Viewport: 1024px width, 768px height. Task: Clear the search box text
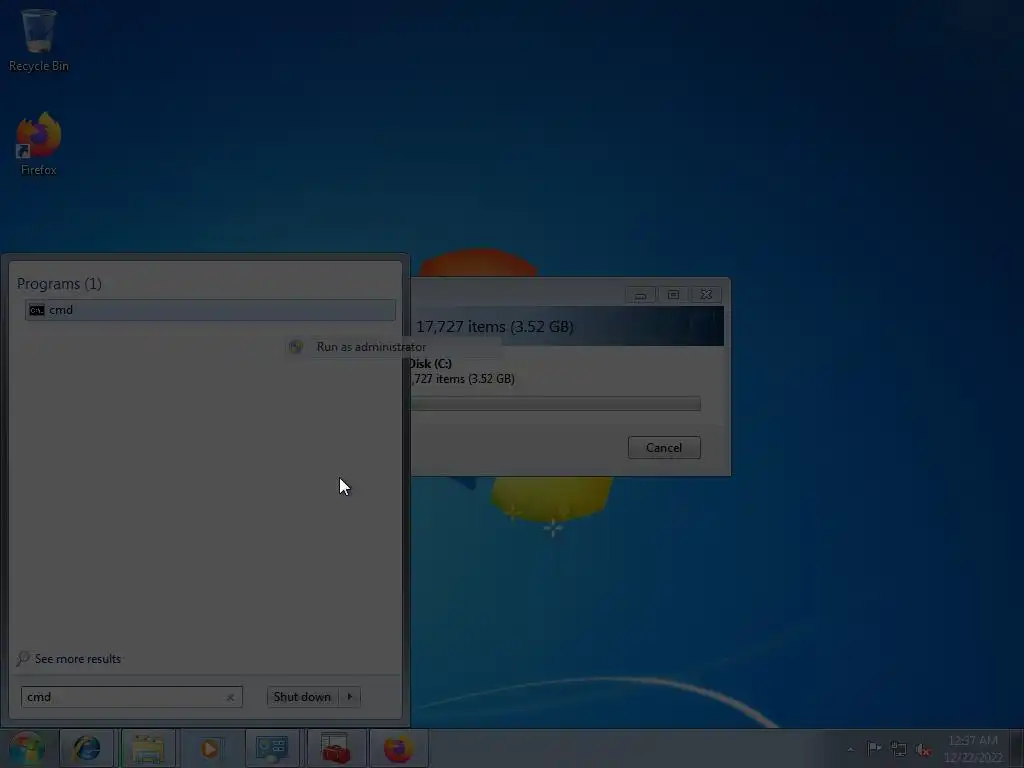(230, 697)
